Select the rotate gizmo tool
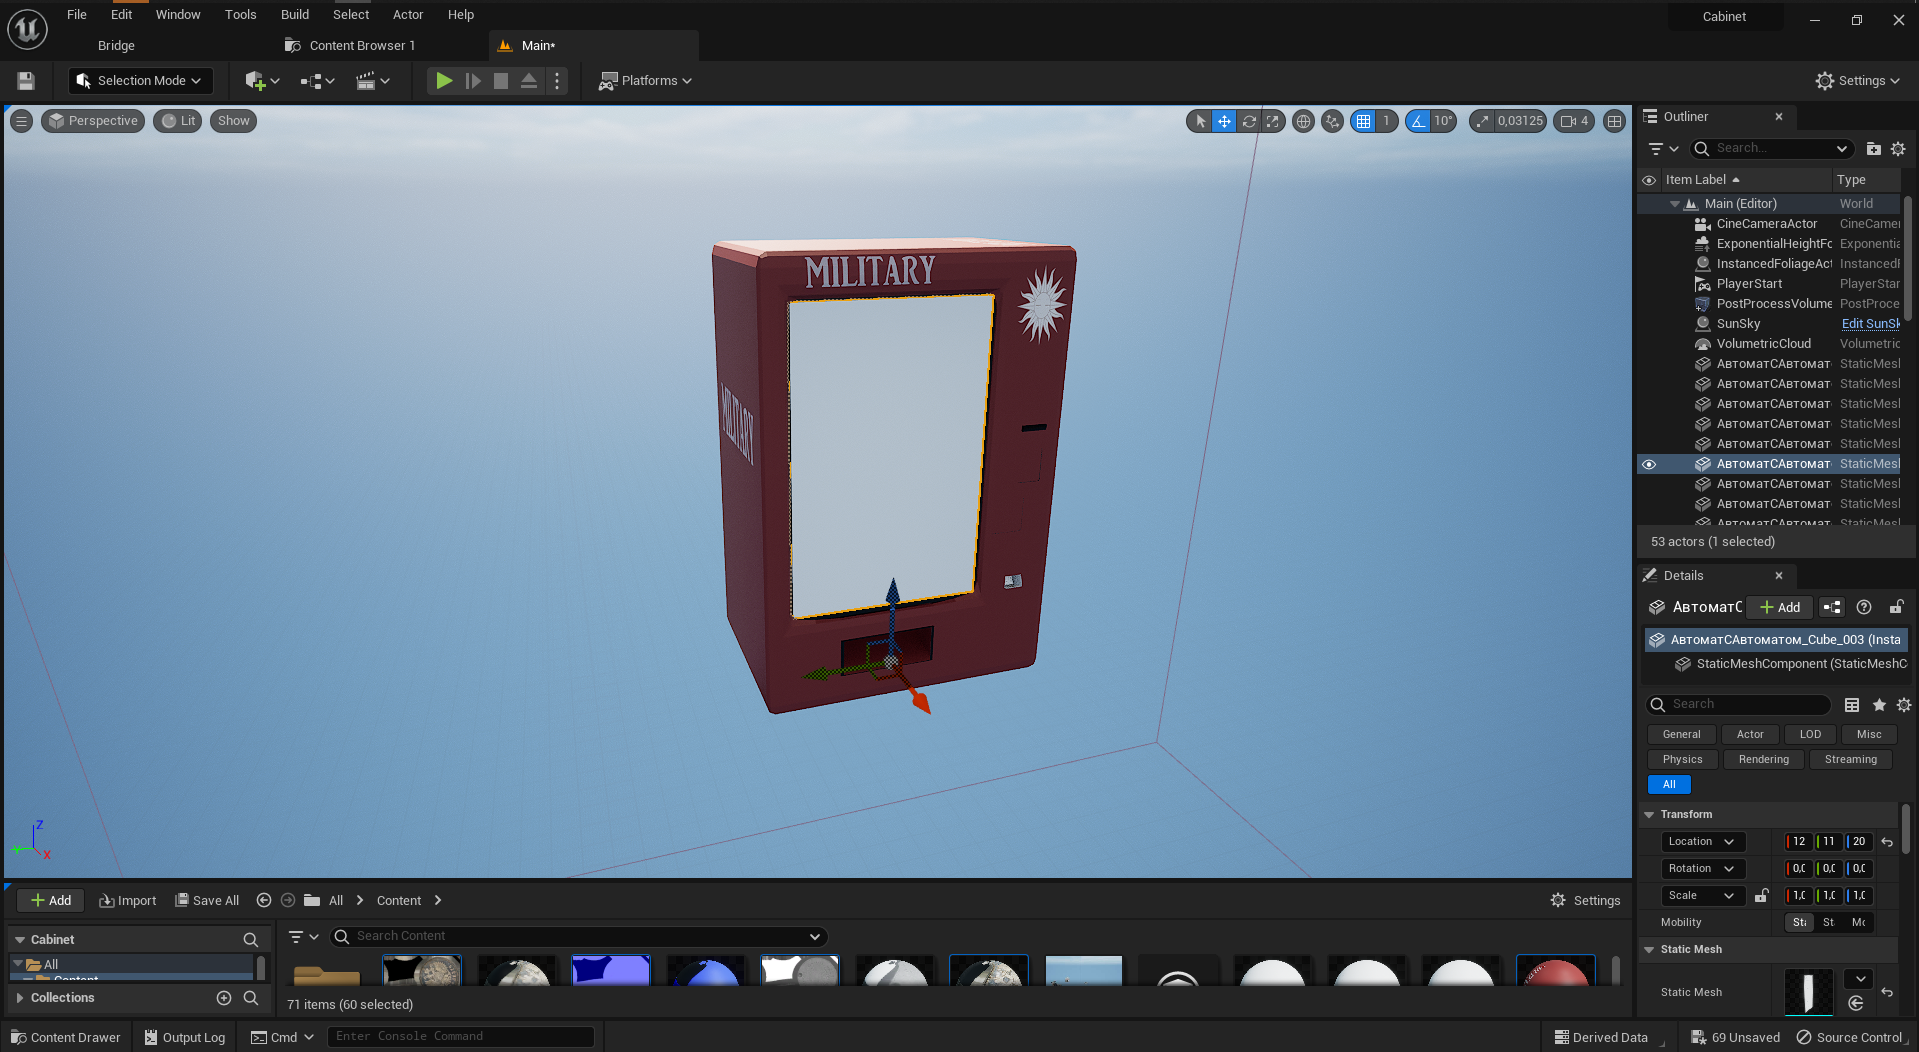The height and width of the screenshot is (1052, 1919). pyautogui.click(x=1249, y=121)
